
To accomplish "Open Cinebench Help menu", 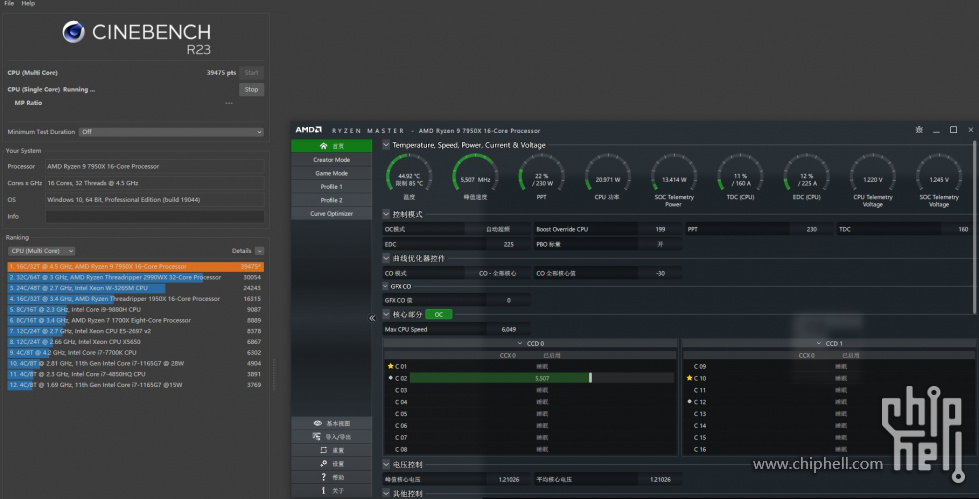I will 28,3.
